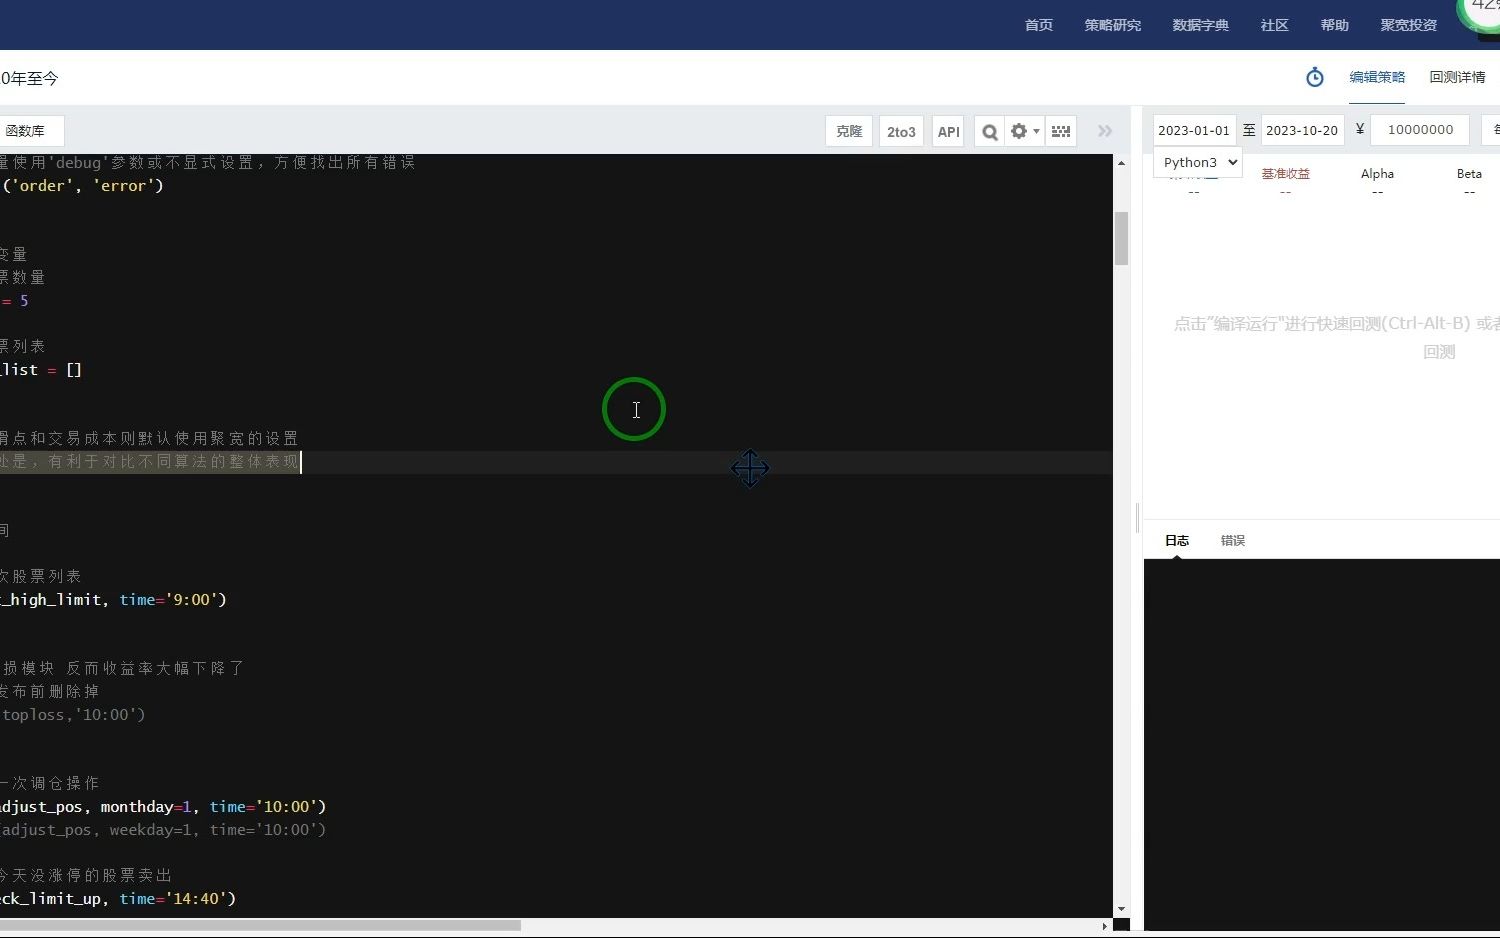Open 帮助 in top navigation

coord(1335,25)
